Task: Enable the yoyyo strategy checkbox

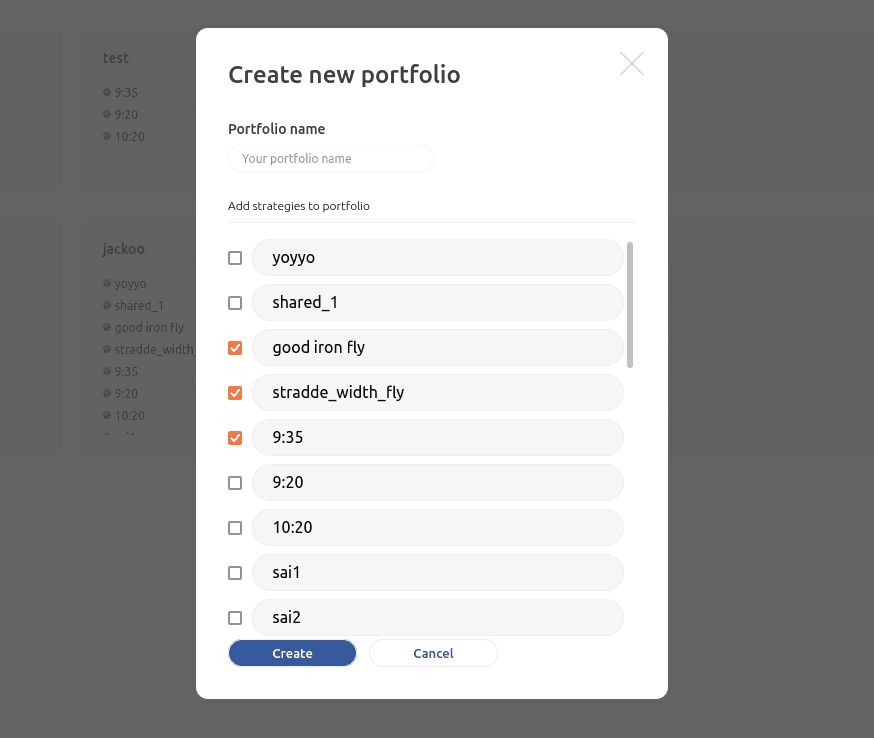Action: (235, 257)
